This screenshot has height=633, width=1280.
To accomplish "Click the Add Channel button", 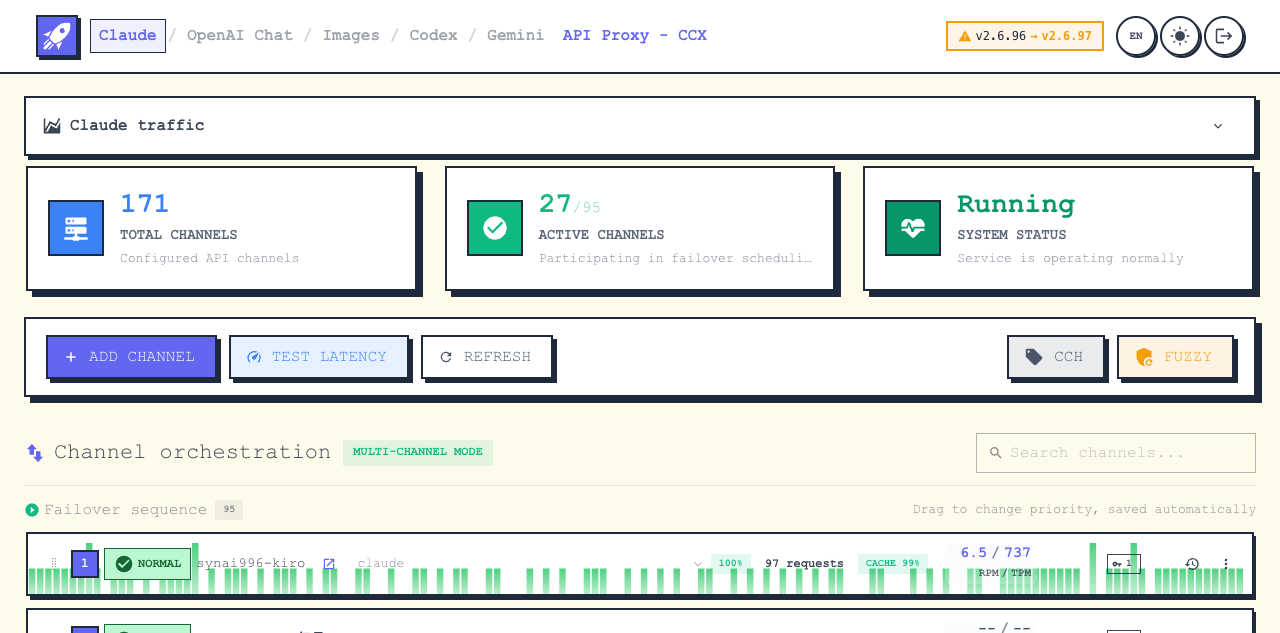I will pyautogui.click(x=131, y=357).
